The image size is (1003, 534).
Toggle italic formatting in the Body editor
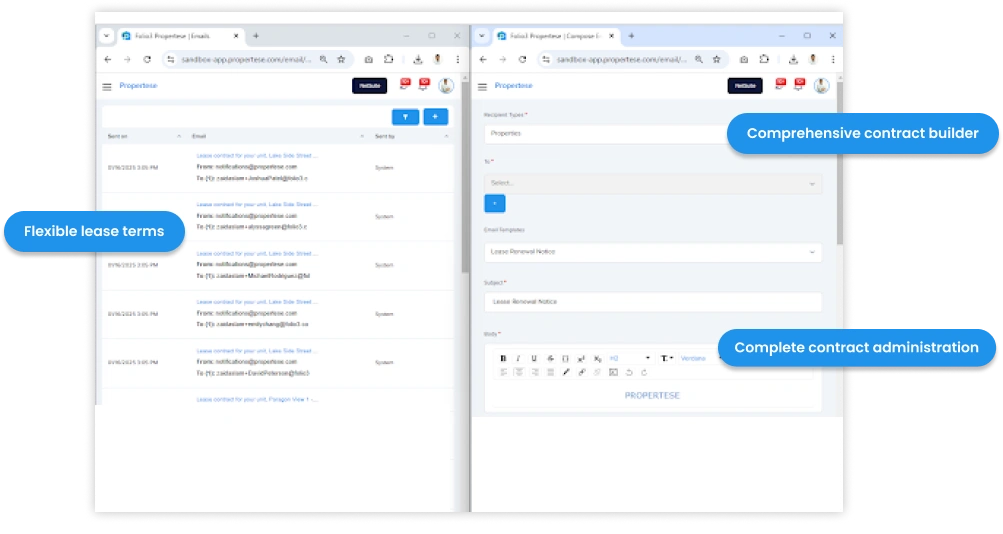click(x=518, y=359)
